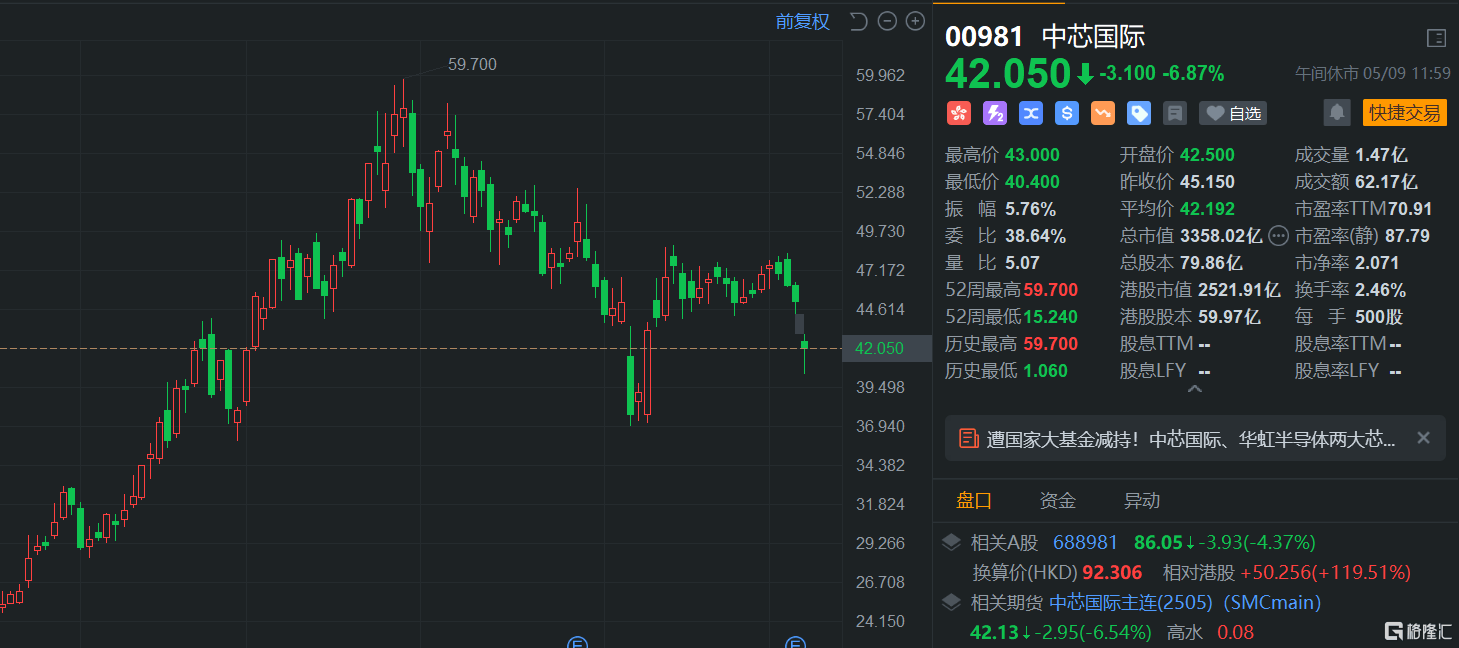
Task: Click the chart reset (undo arrow) icon
Action: pos(858,21)
